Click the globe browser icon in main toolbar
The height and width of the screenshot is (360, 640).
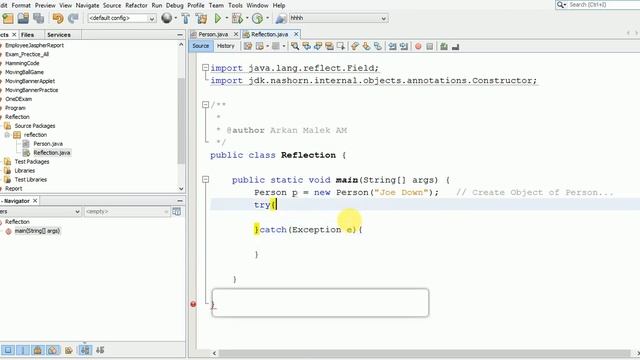tap(167, 18)
